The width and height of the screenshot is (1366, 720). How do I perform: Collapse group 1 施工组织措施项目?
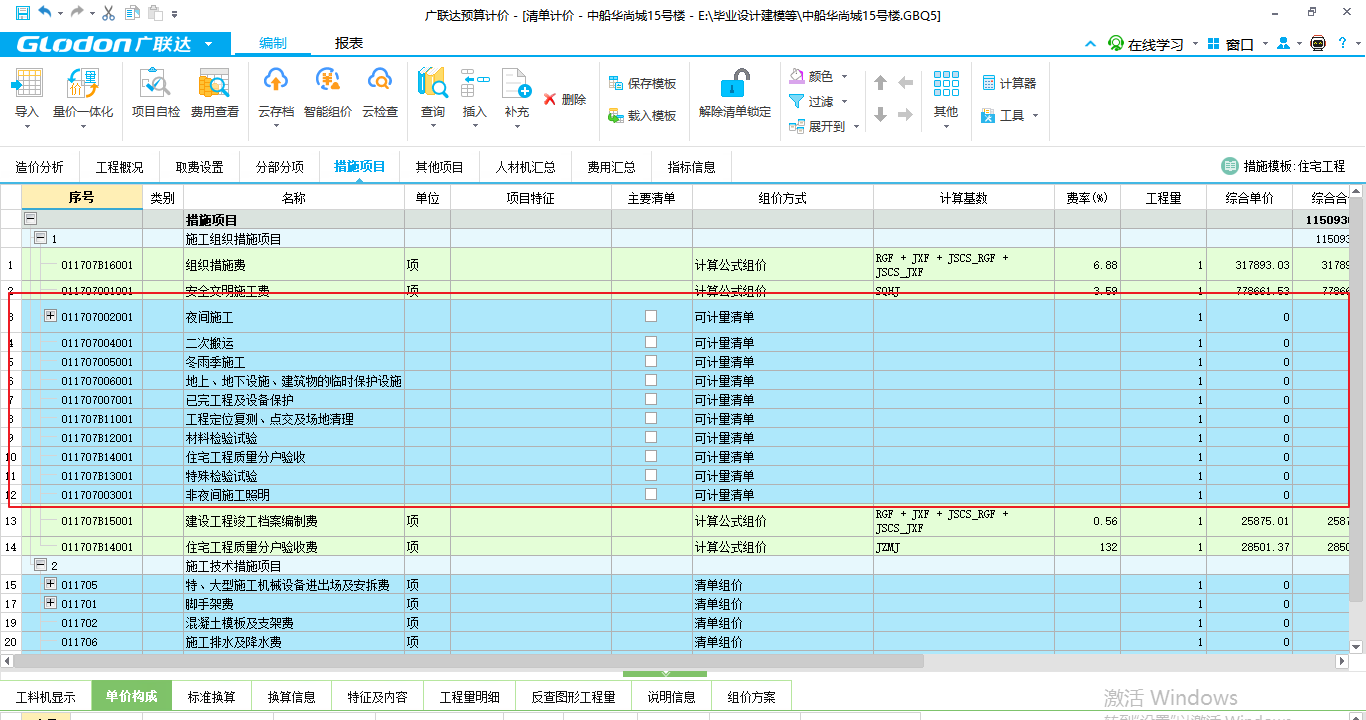pyautogui.click(x=41, y=238)
